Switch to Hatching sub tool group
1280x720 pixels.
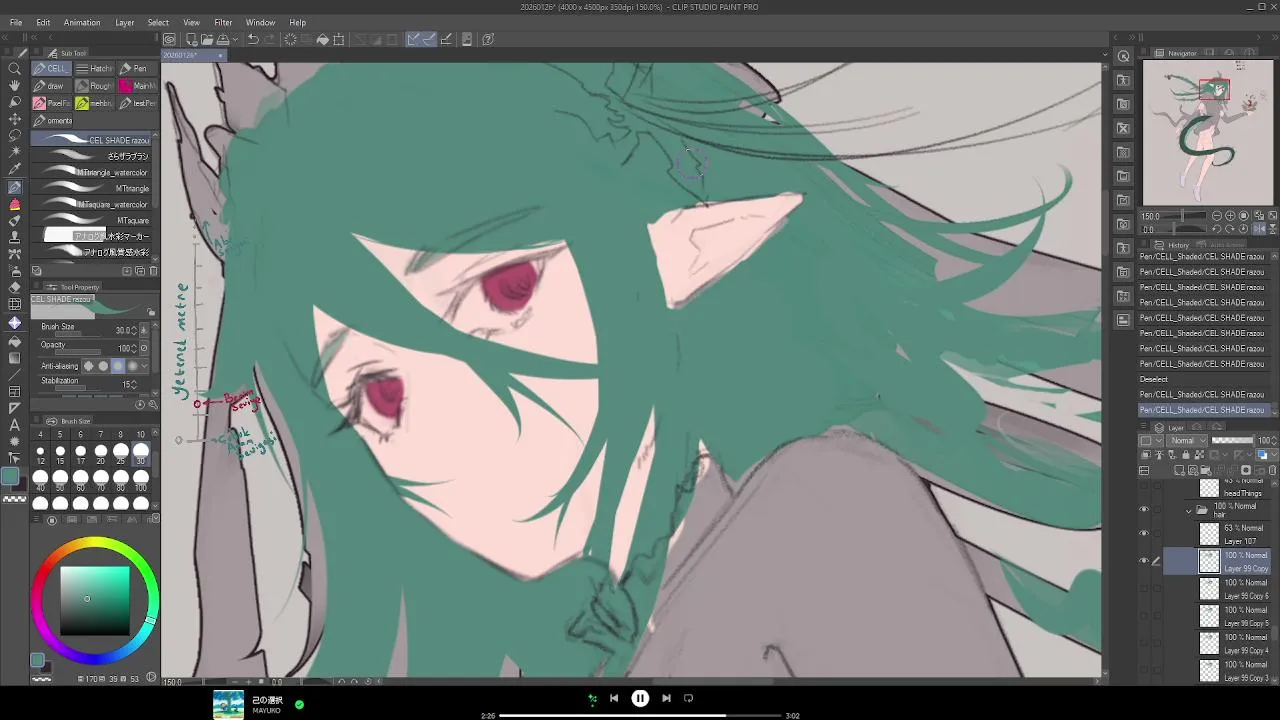[95, 69]
